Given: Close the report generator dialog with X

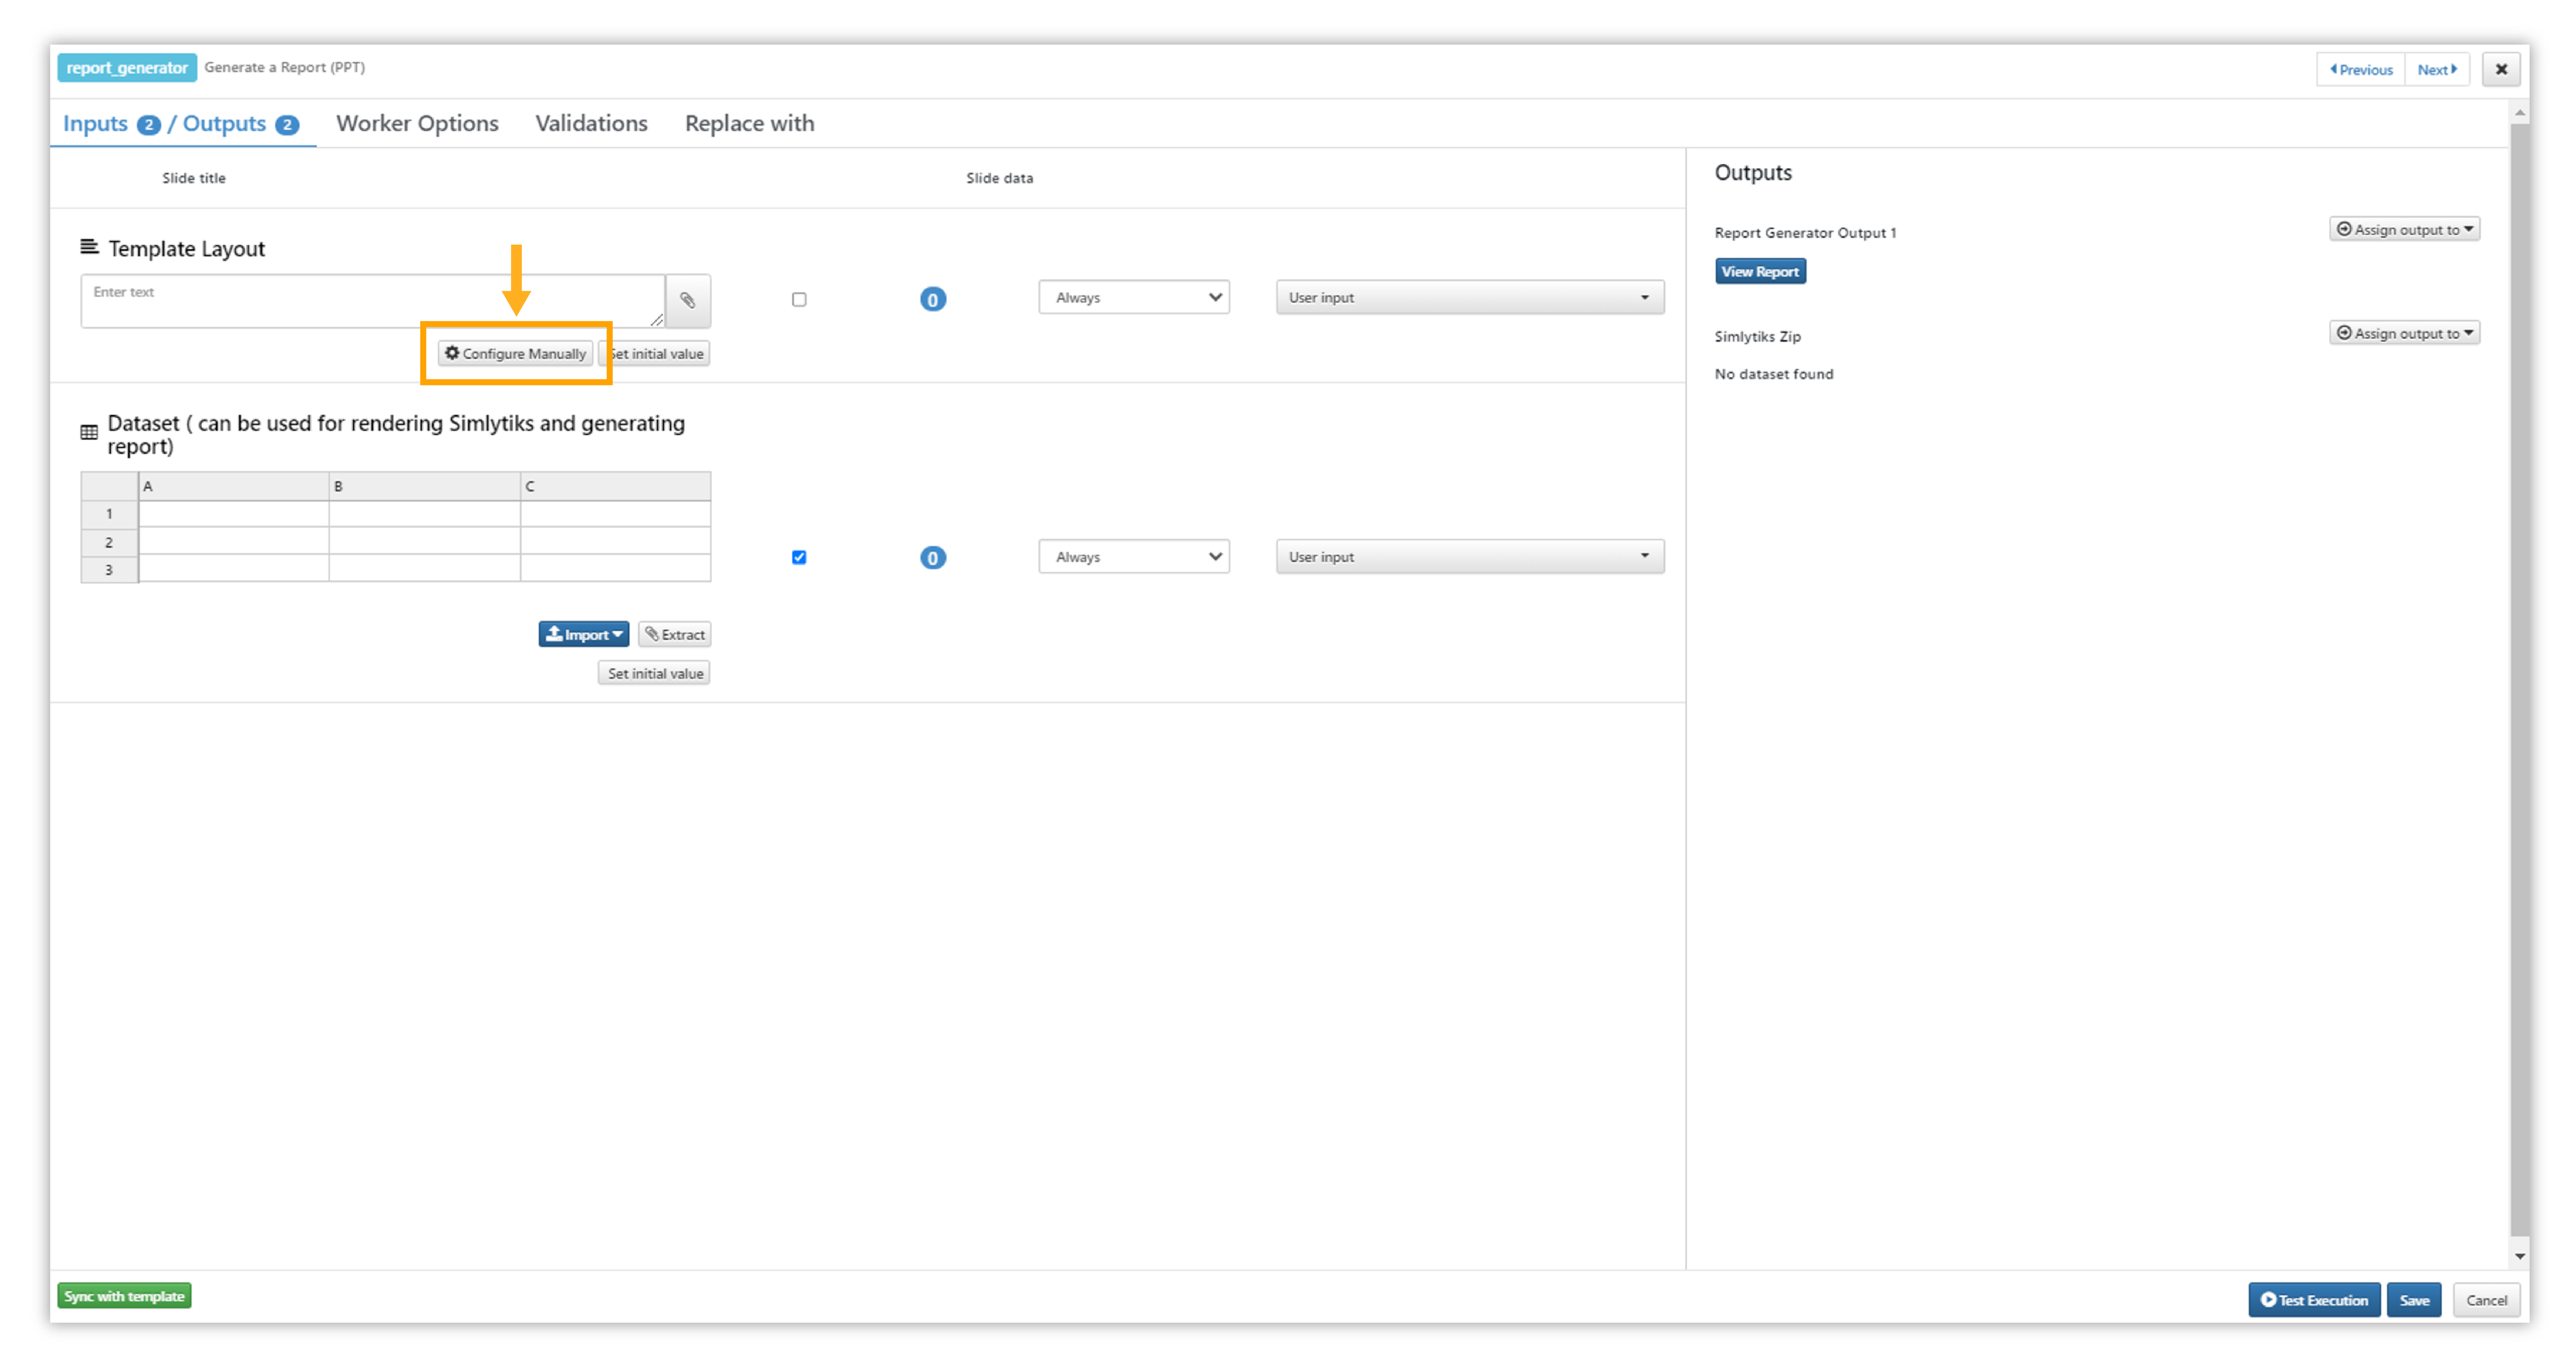Looking at the screenshot, I should click(2501, 69).
